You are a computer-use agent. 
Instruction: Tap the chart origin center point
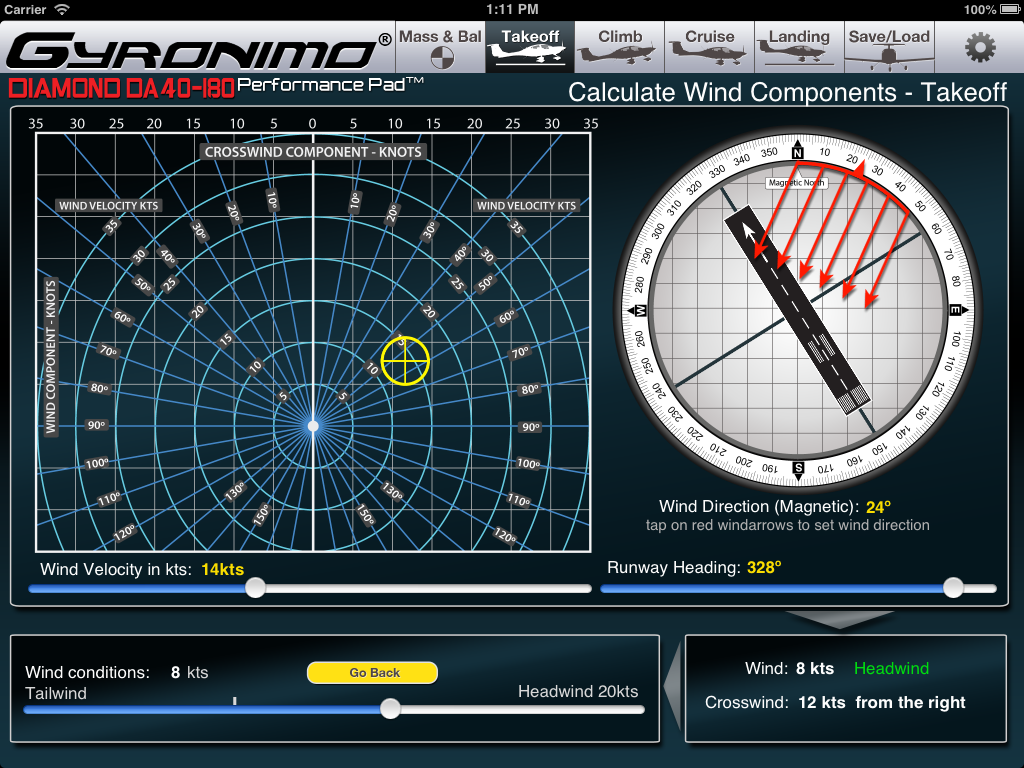(x=313, y=426)
